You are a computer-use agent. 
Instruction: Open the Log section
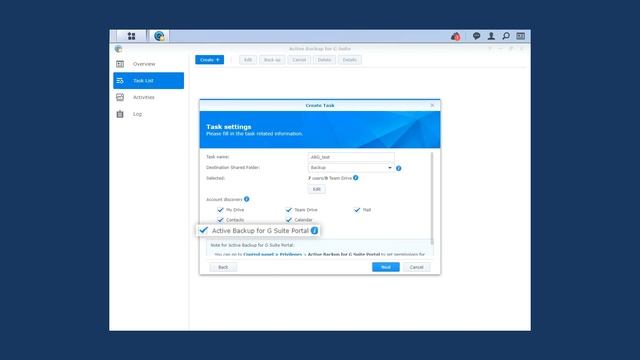[149, 114]
